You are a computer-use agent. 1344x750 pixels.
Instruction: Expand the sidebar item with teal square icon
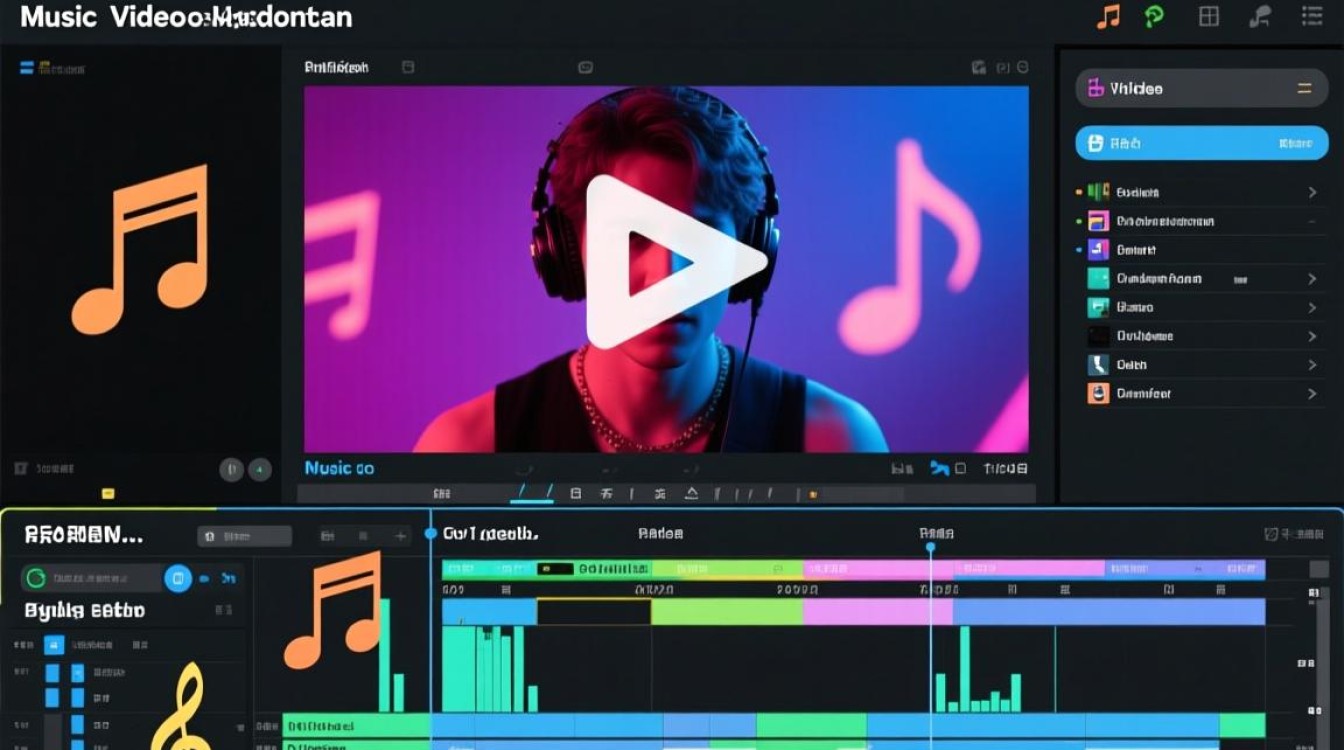point(1201,279)
